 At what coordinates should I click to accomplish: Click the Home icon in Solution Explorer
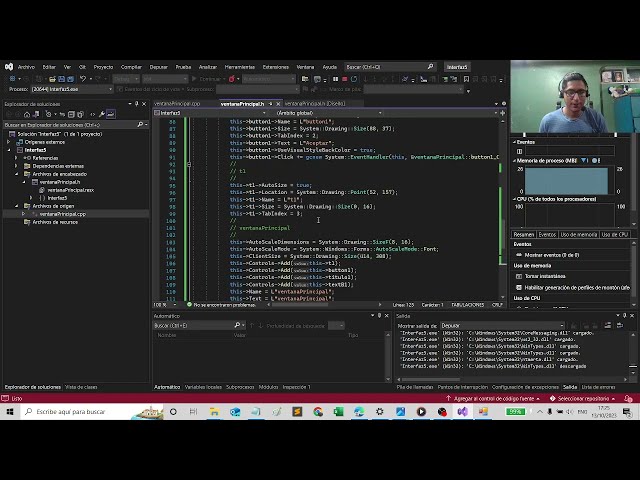27,114
